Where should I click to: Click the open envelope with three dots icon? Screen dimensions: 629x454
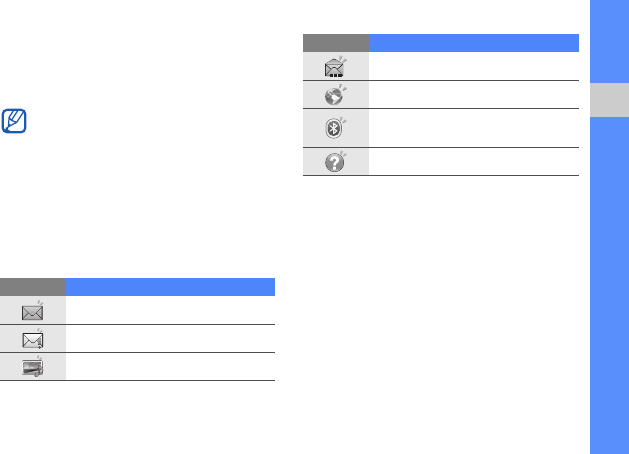click(336, 66)
